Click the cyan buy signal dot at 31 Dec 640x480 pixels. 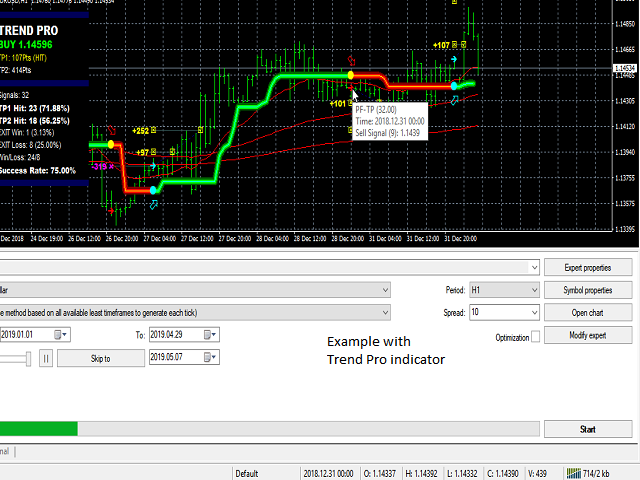tap(454, 86)
